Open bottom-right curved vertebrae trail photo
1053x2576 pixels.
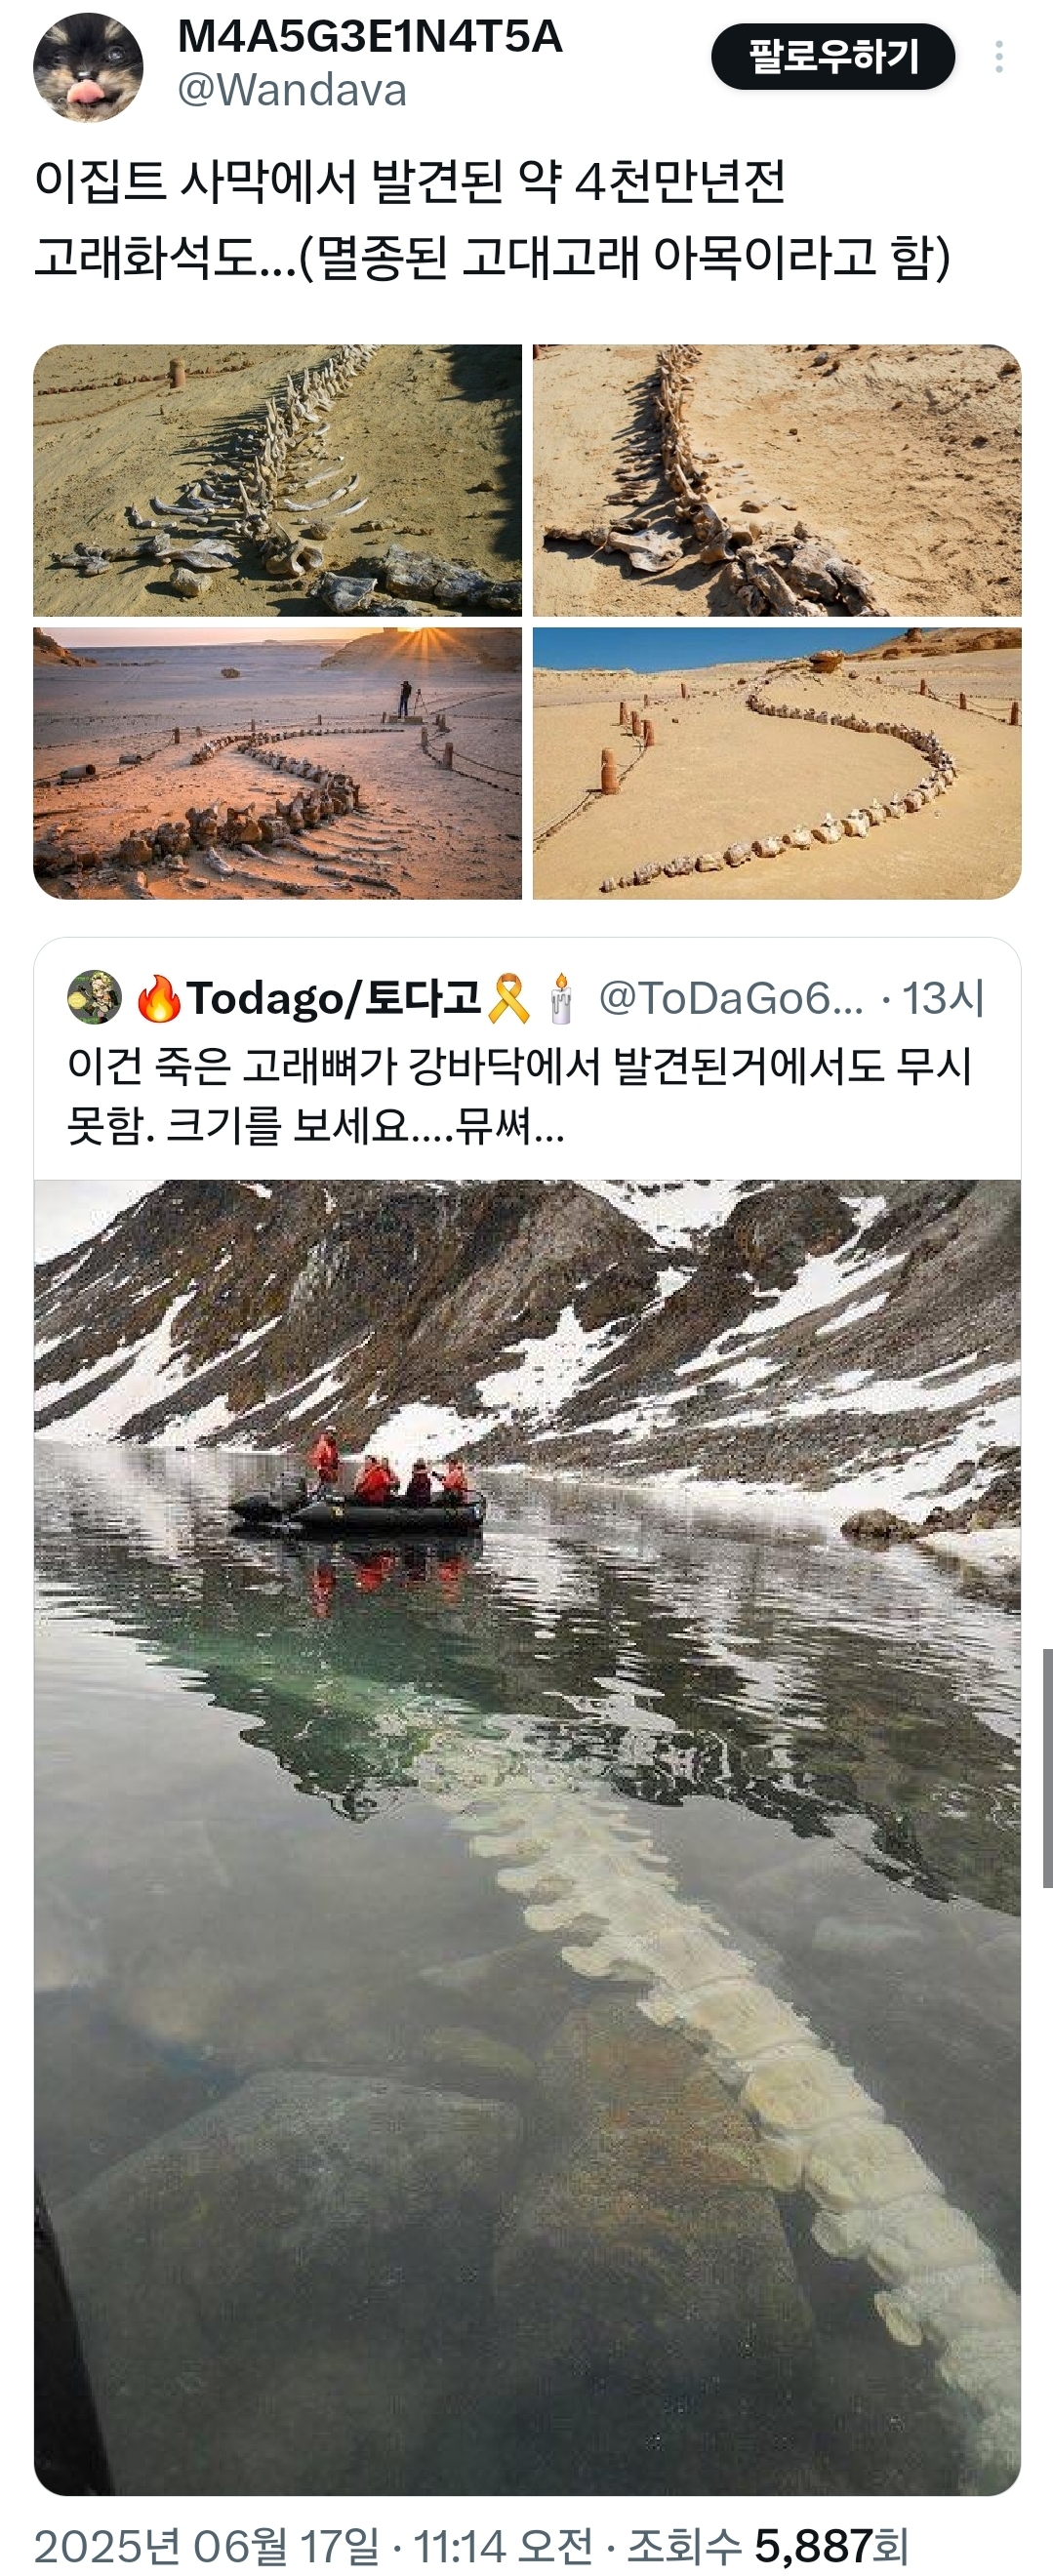[x=777, y=763]
